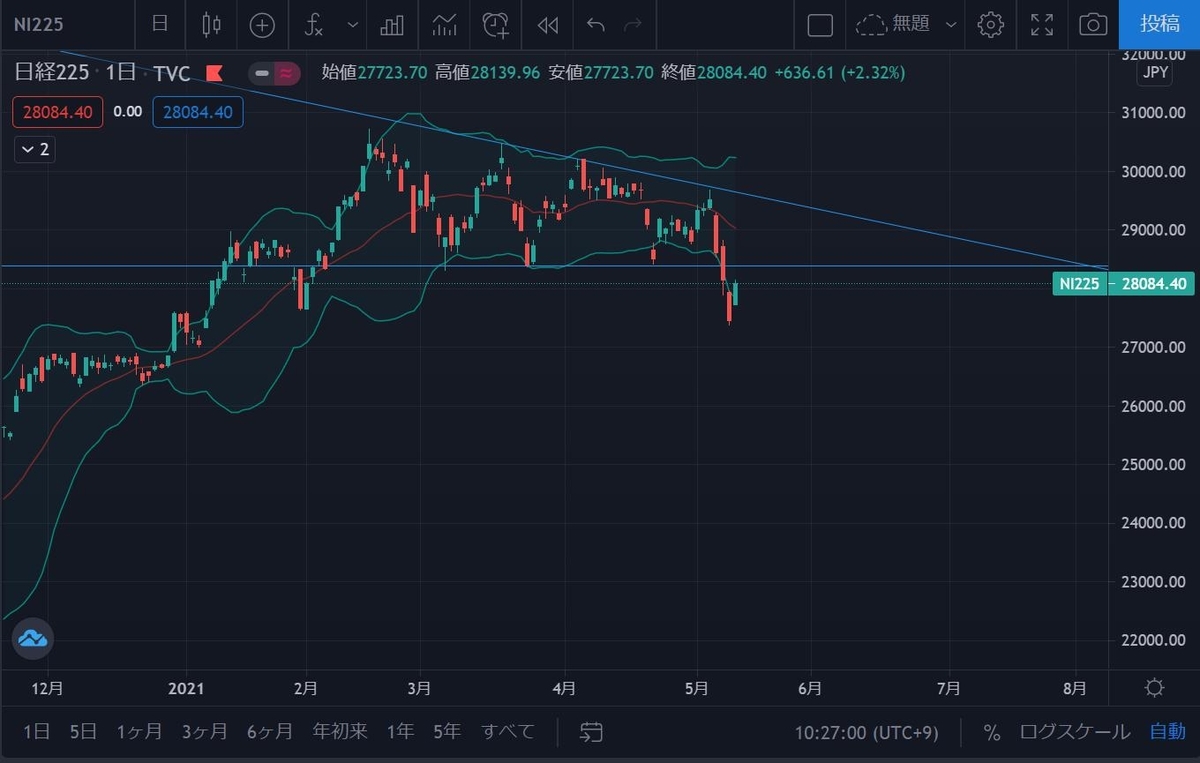Viewport: 1200px width, 763px height.
Task: Open the indicator templates icon
Action: point(444,25)
